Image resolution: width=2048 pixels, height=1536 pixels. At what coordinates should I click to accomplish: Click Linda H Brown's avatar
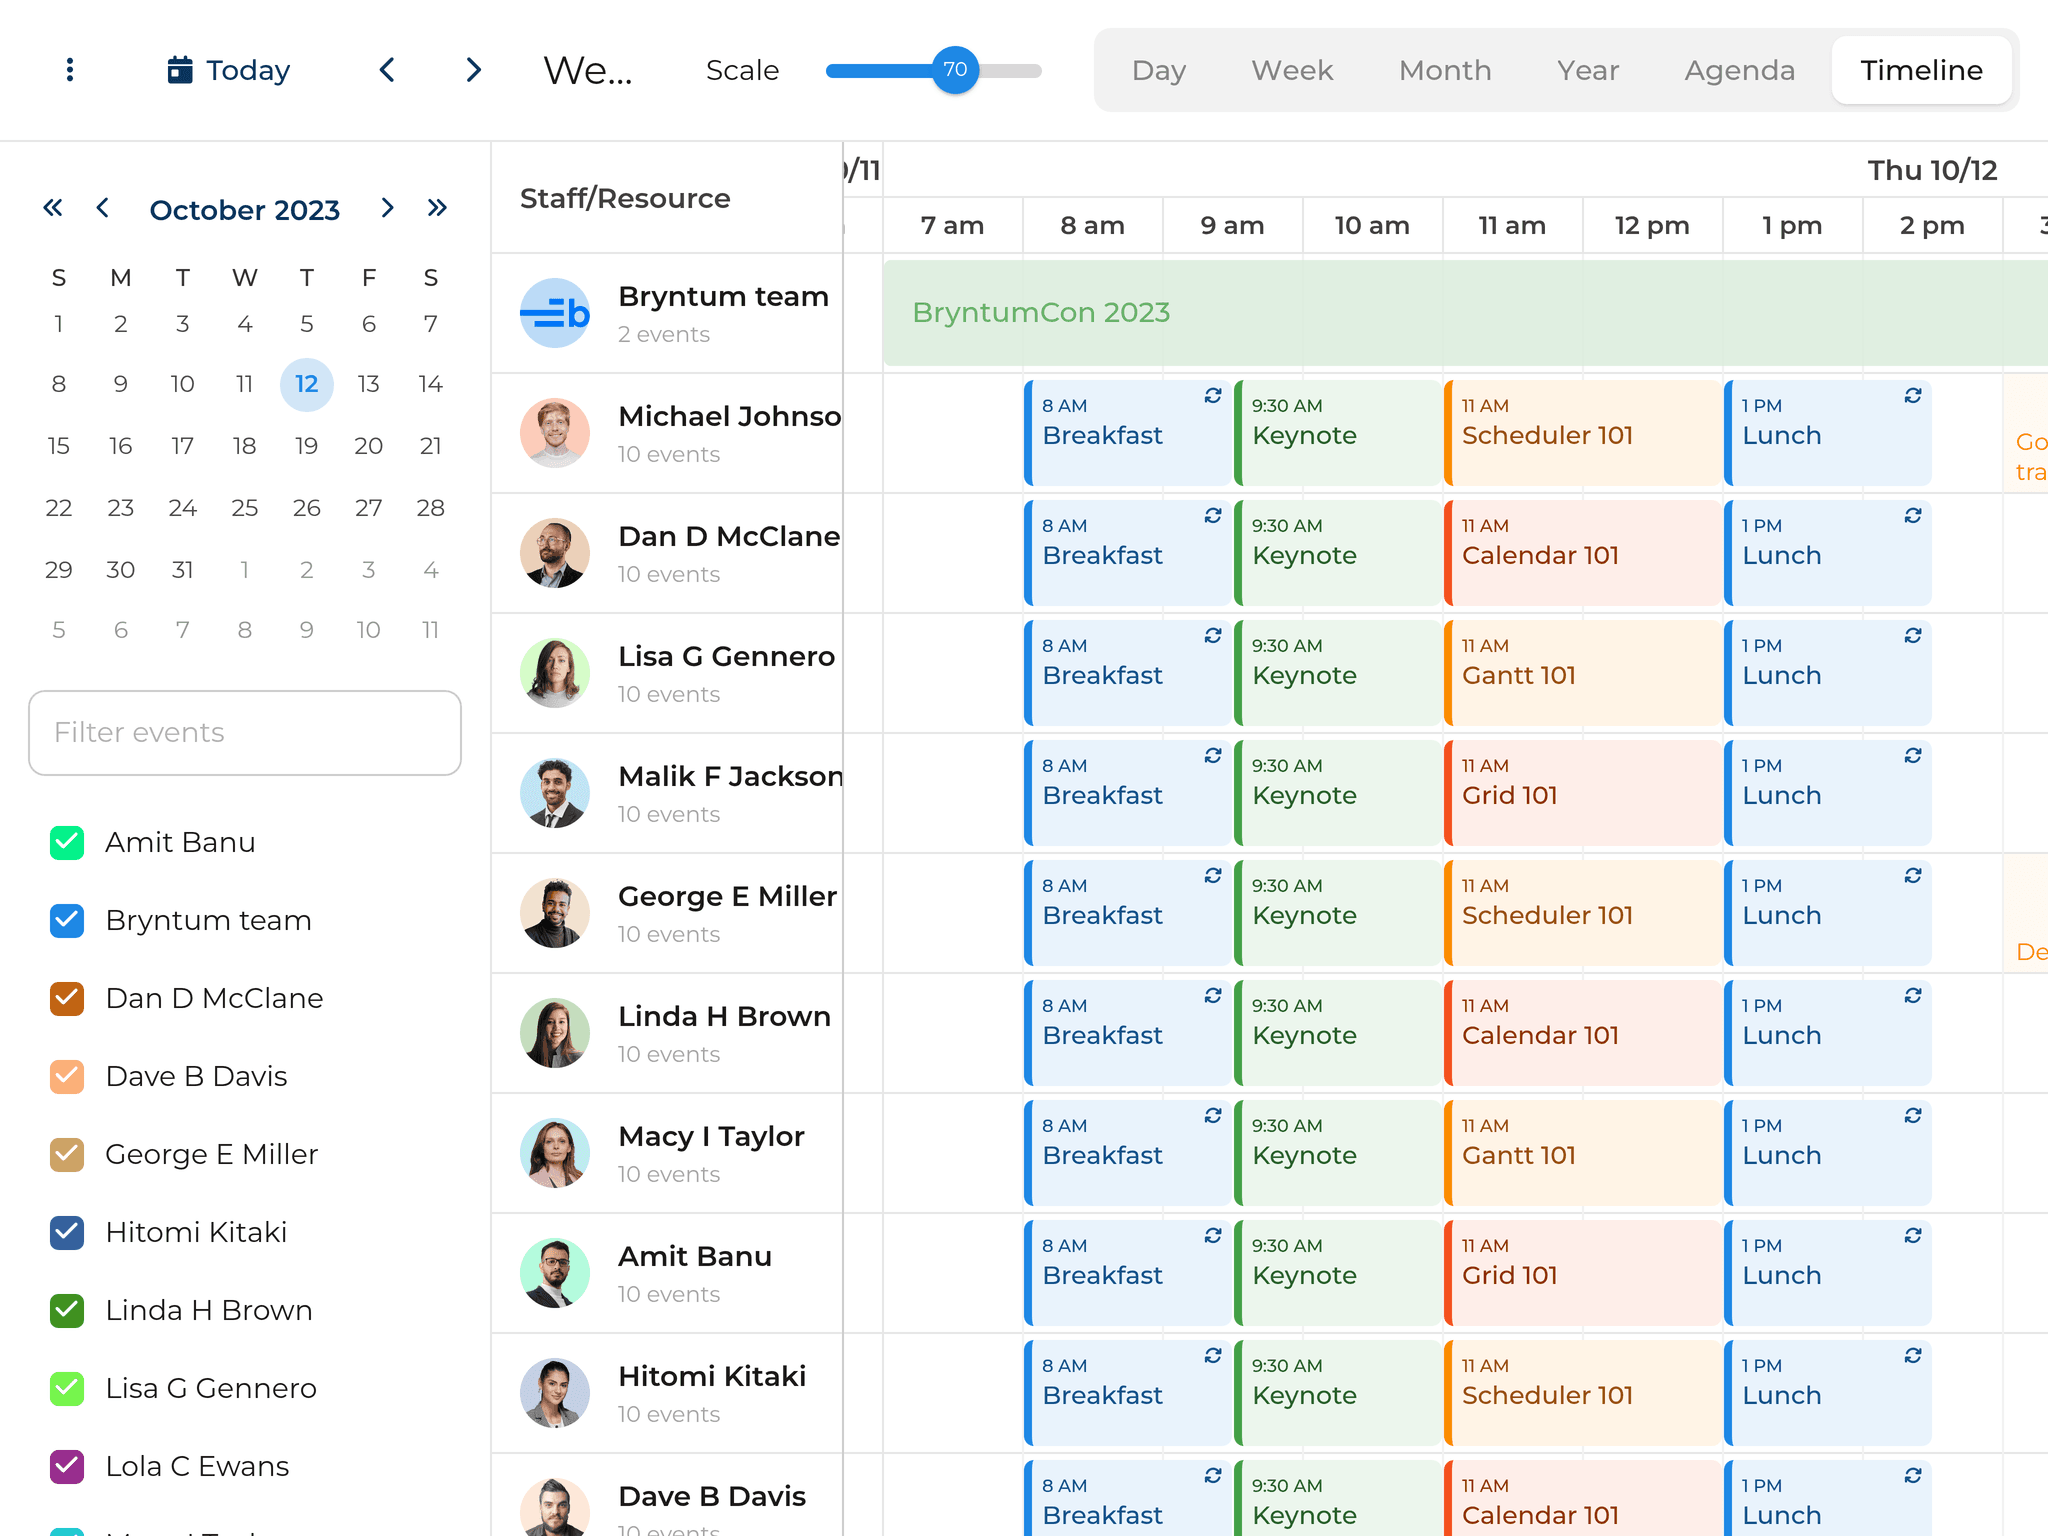pos(555,1033)
